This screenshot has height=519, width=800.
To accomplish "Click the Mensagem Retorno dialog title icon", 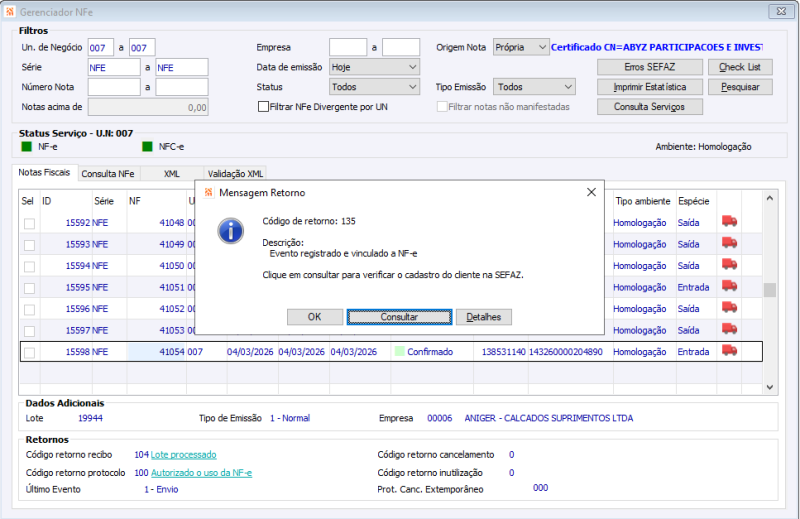I will (209, 192).
